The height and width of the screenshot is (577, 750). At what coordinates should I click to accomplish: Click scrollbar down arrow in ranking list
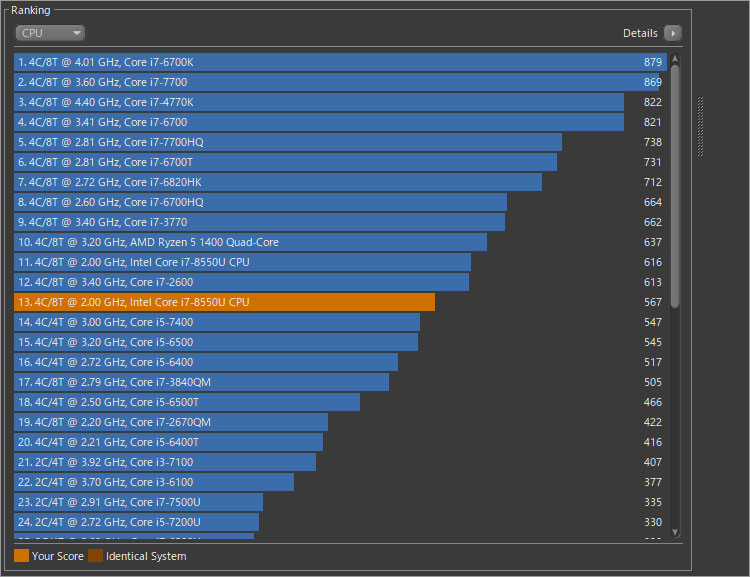coord(675,532)
